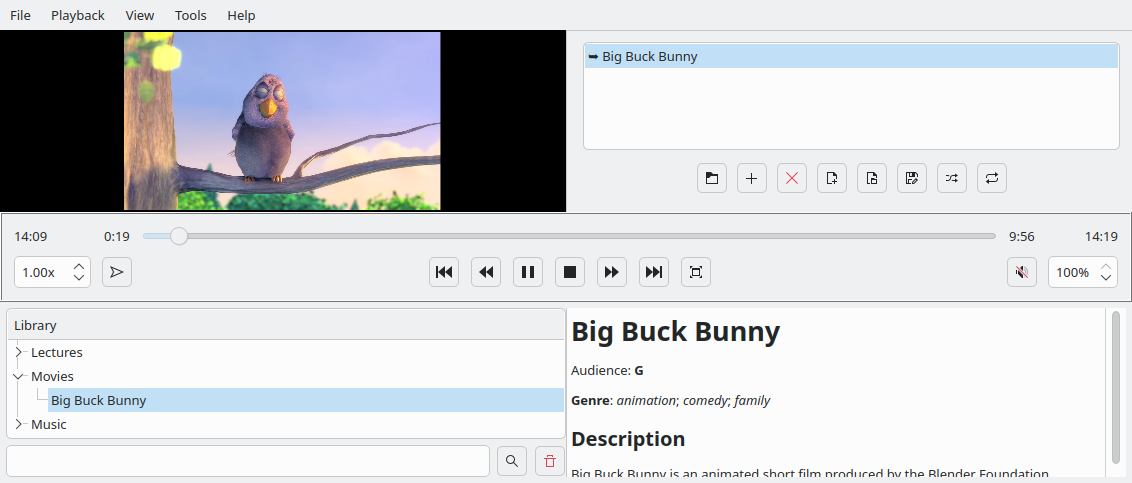Collapse the Movies folder
The width and height of the screenshot is (1132, 483).
(x=19, y=376)
